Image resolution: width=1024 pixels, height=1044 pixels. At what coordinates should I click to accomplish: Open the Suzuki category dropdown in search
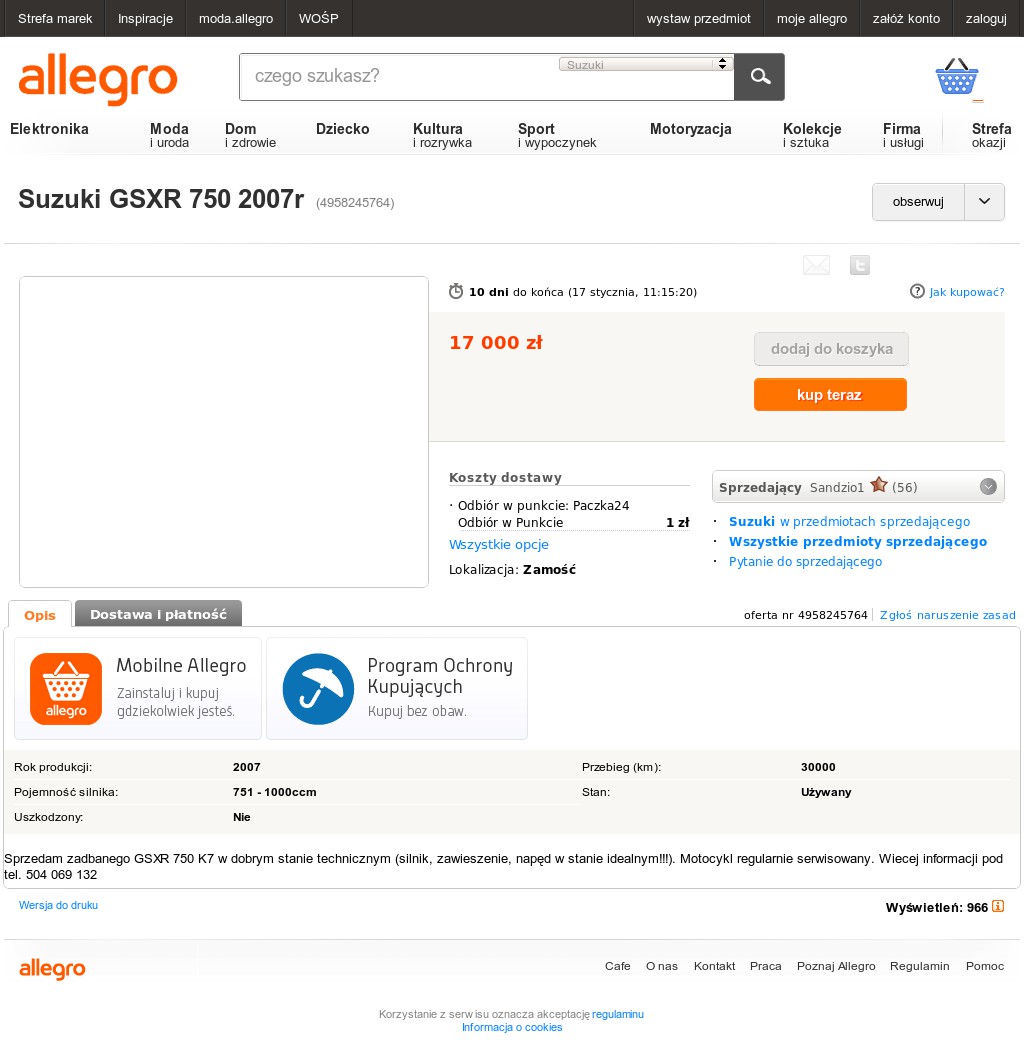click(646, 65)
